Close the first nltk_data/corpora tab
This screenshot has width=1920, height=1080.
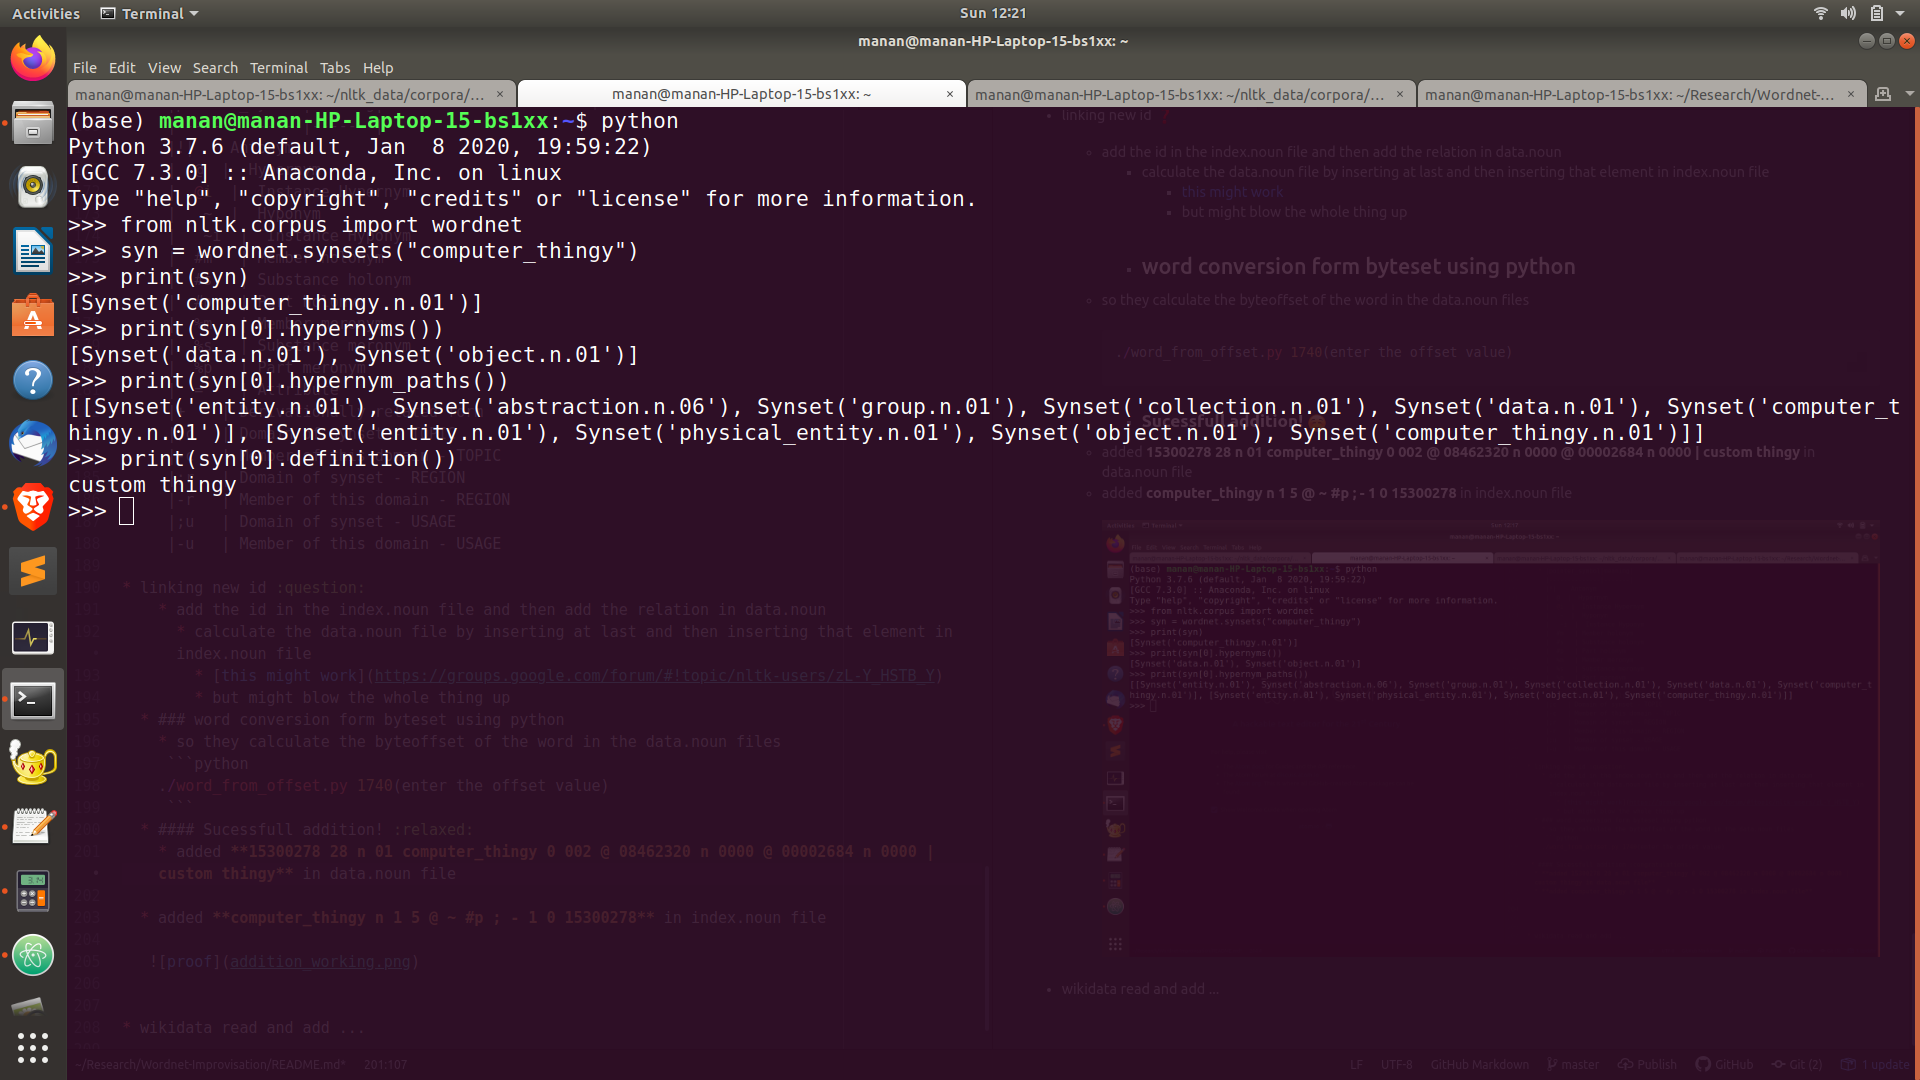coord(500,94)
